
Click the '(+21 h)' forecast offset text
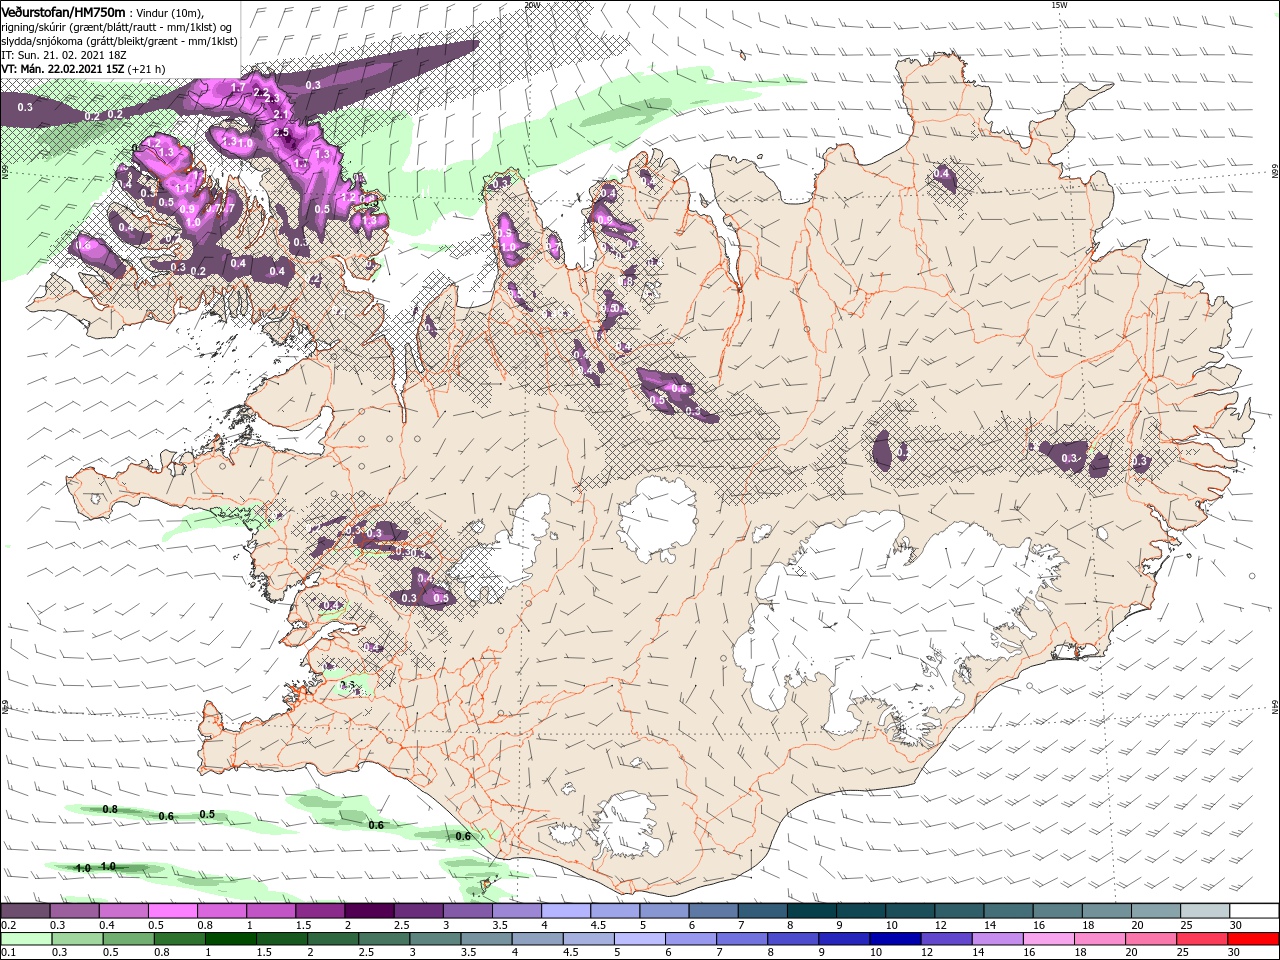pyautogui.click(x=147, y=69)
